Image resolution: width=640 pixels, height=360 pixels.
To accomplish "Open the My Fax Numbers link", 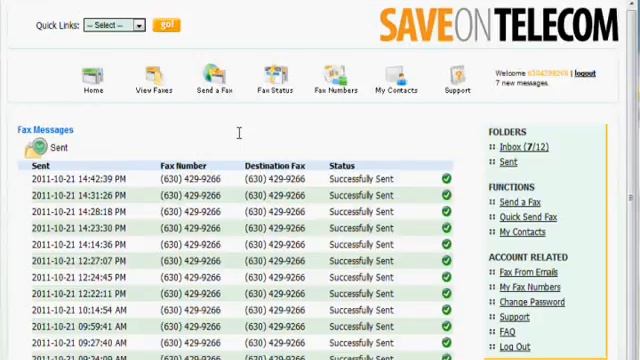I will [x=530, y=287].
